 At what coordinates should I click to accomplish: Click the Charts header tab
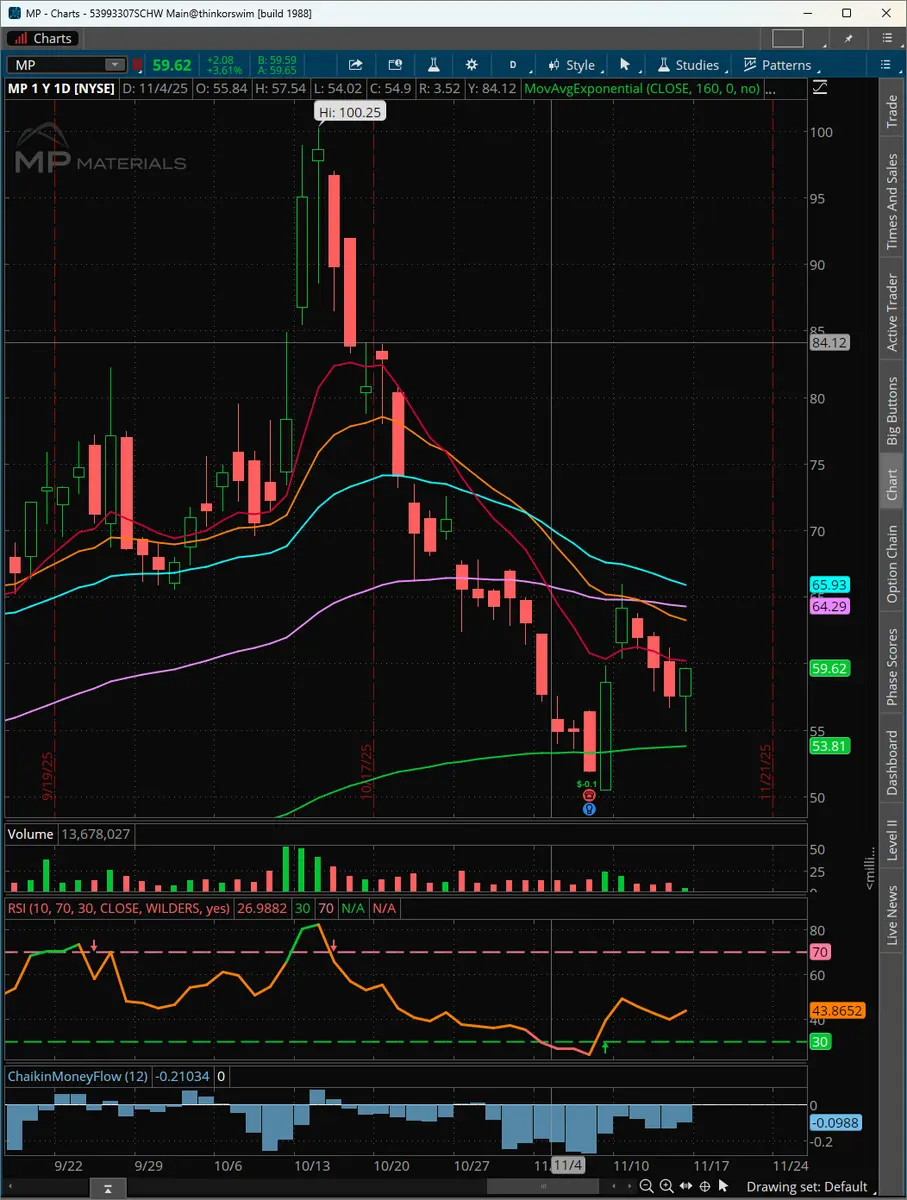tap(42, 38)
